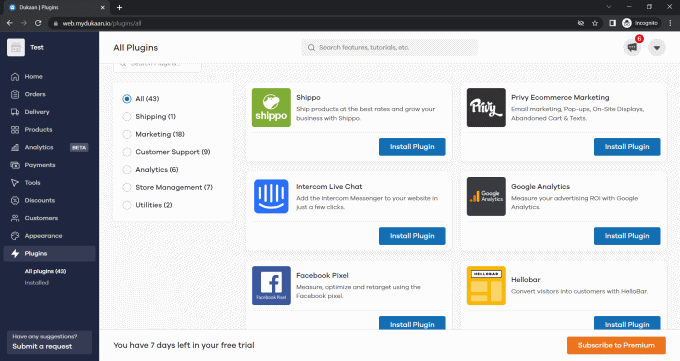Open Chrome tab search dropdown
The image size is (680, 361).
coord(609,7)
